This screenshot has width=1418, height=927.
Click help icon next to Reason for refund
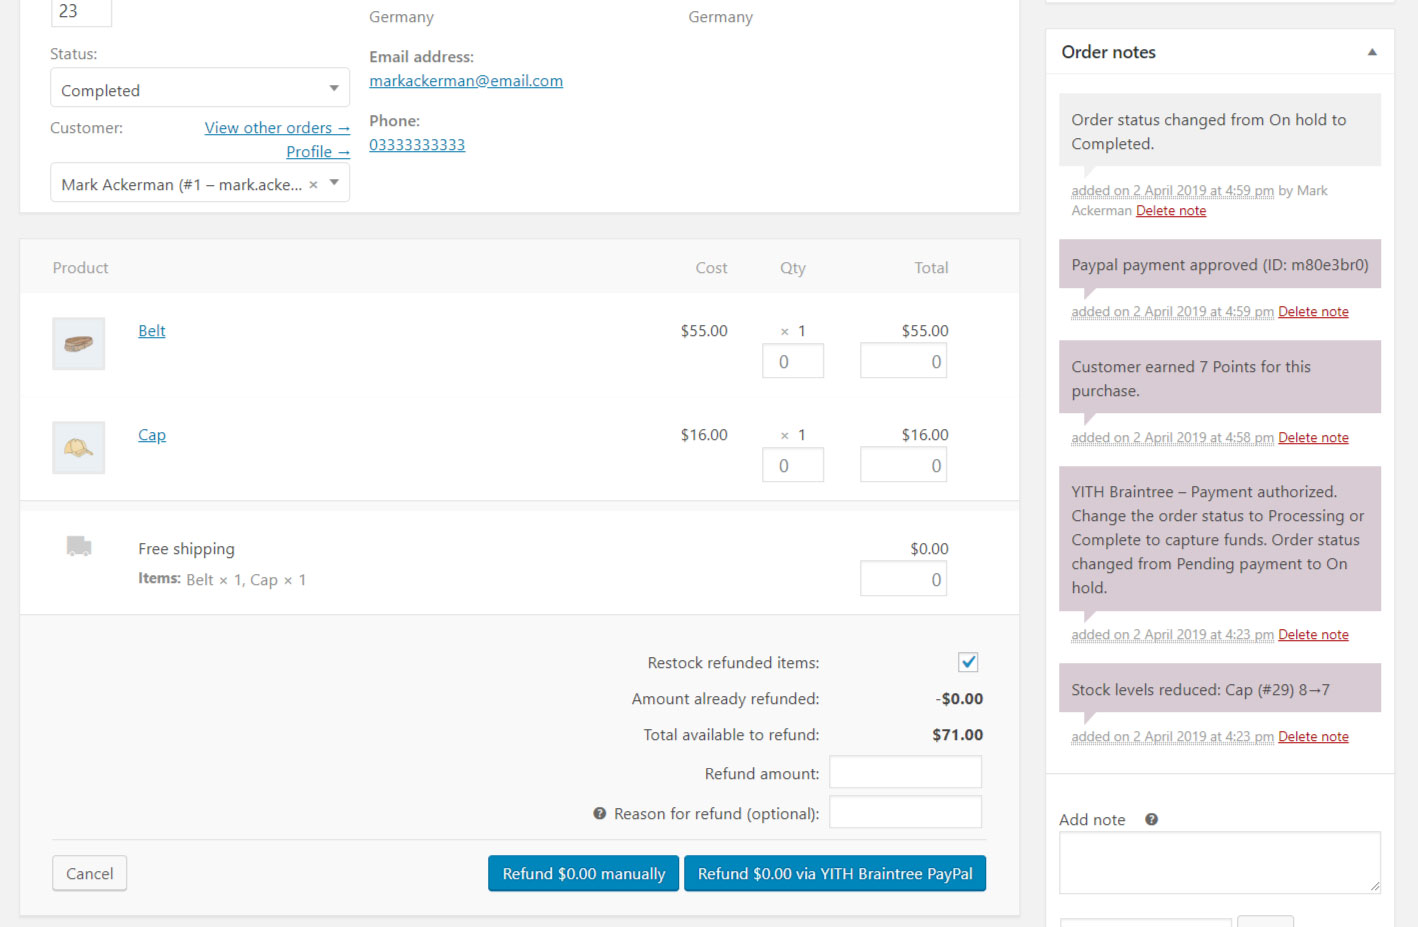[600, 814]
